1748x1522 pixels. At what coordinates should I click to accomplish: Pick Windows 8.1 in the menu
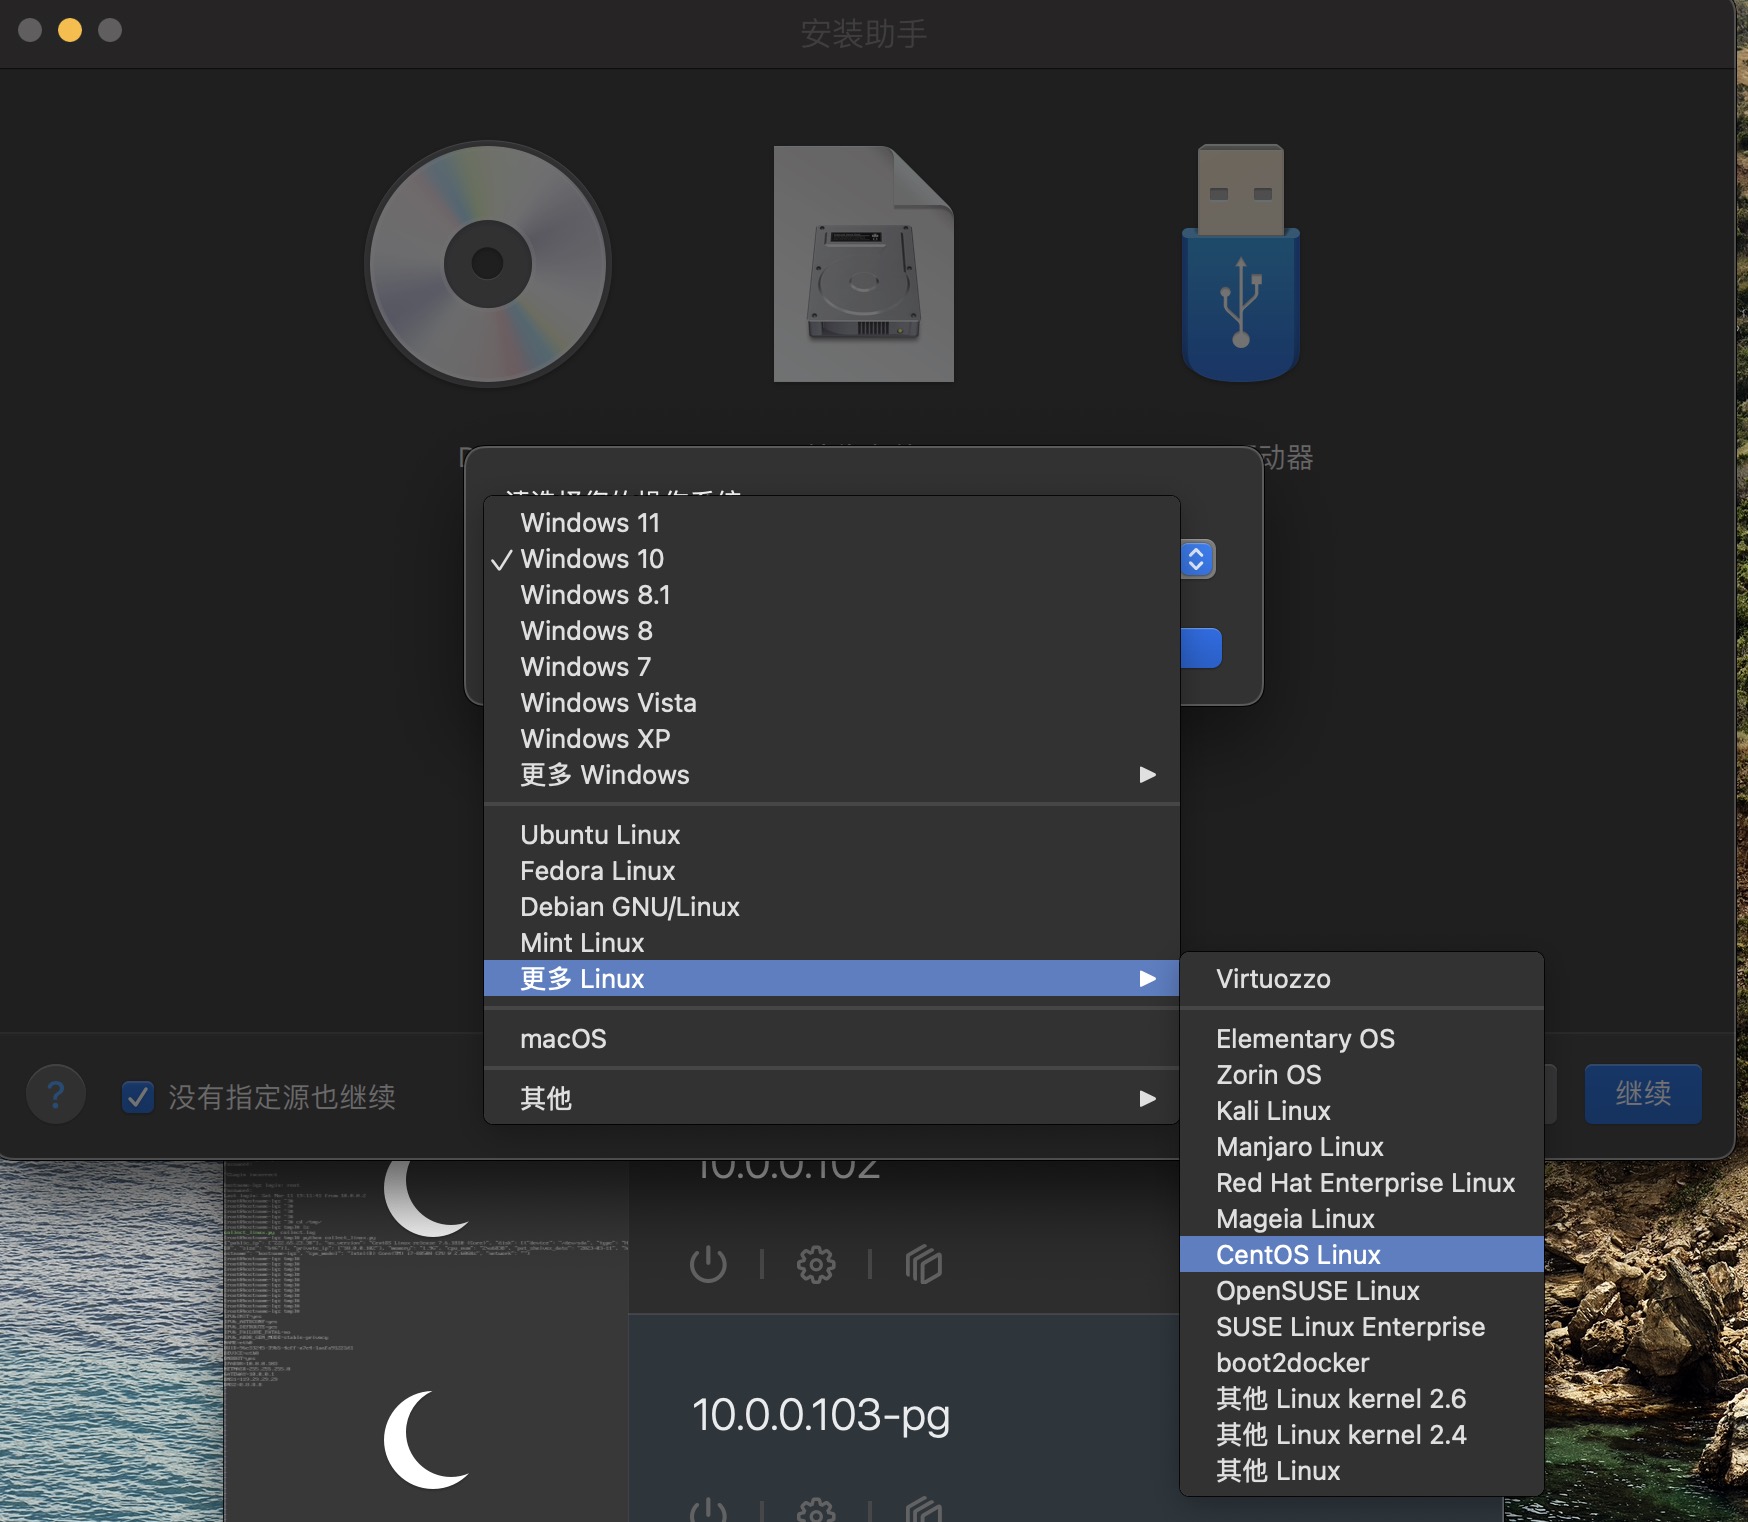point(832,595)
